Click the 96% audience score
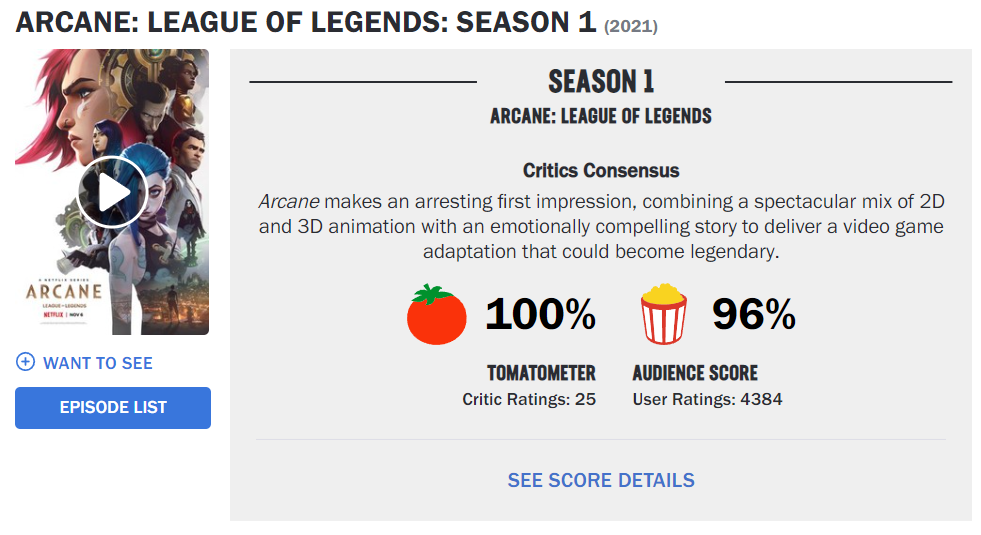 (753, 315)
